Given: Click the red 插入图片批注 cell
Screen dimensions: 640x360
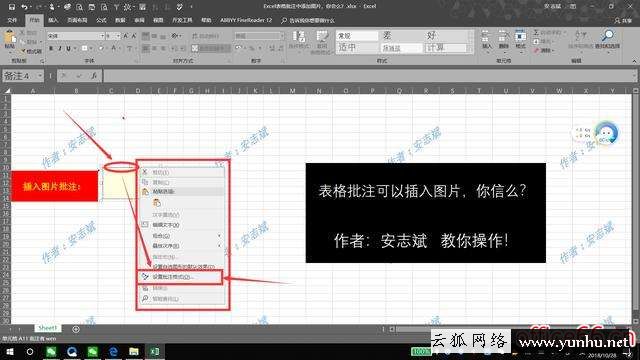Looking at the screenshot, I should 54,186.
